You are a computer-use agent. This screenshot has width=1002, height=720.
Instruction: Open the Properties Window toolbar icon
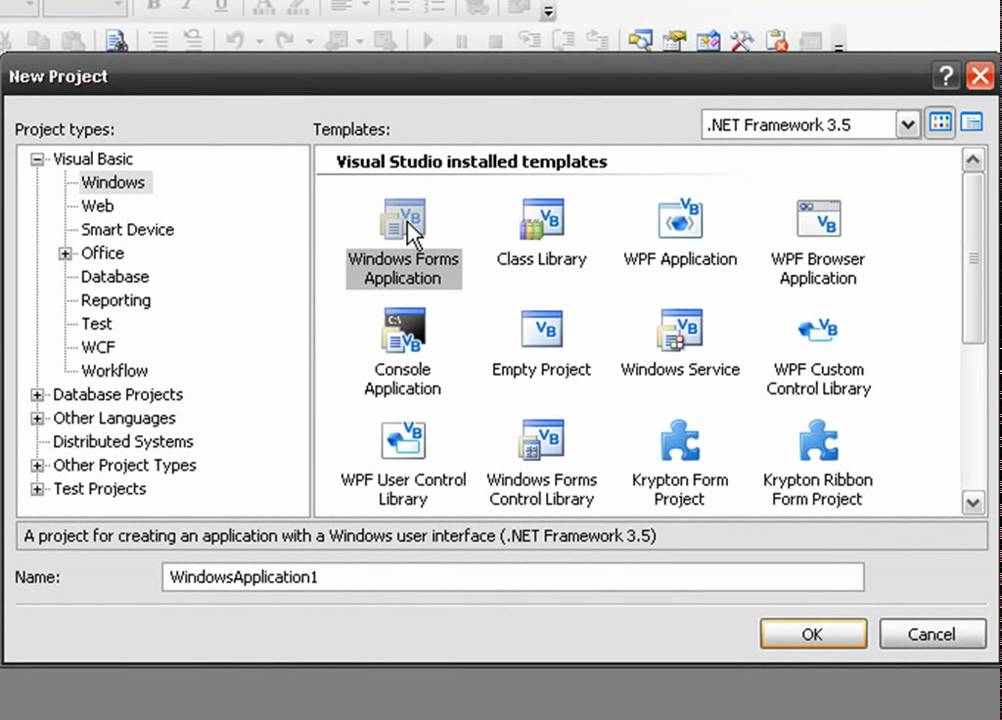674,42
